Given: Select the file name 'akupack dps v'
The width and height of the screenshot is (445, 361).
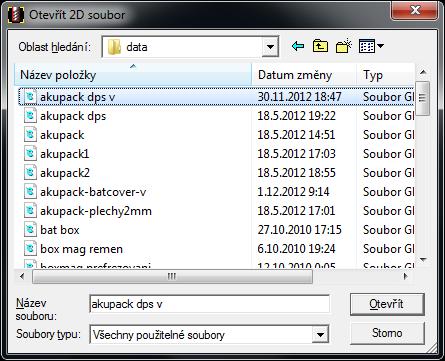Looking at the screenshot, I should click(x=78, y=97).
